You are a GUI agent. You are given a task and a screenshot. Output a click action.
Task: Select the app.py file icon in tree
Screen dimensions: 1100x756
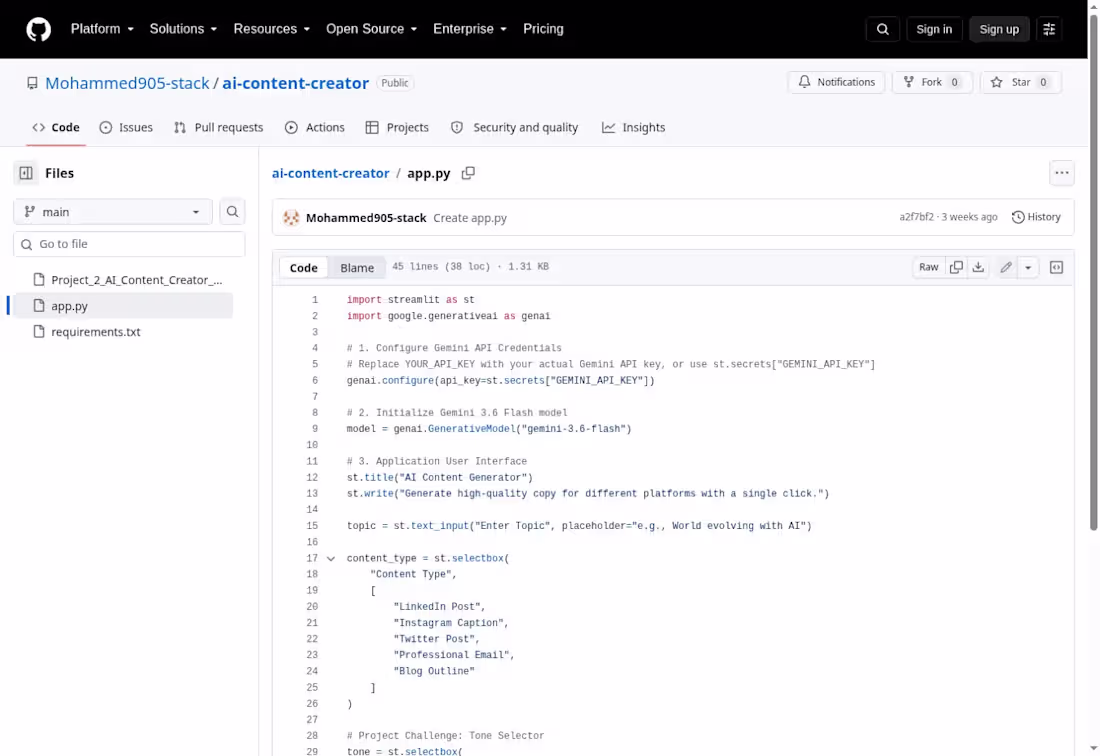pyautogui.click(x=39, y=306)
